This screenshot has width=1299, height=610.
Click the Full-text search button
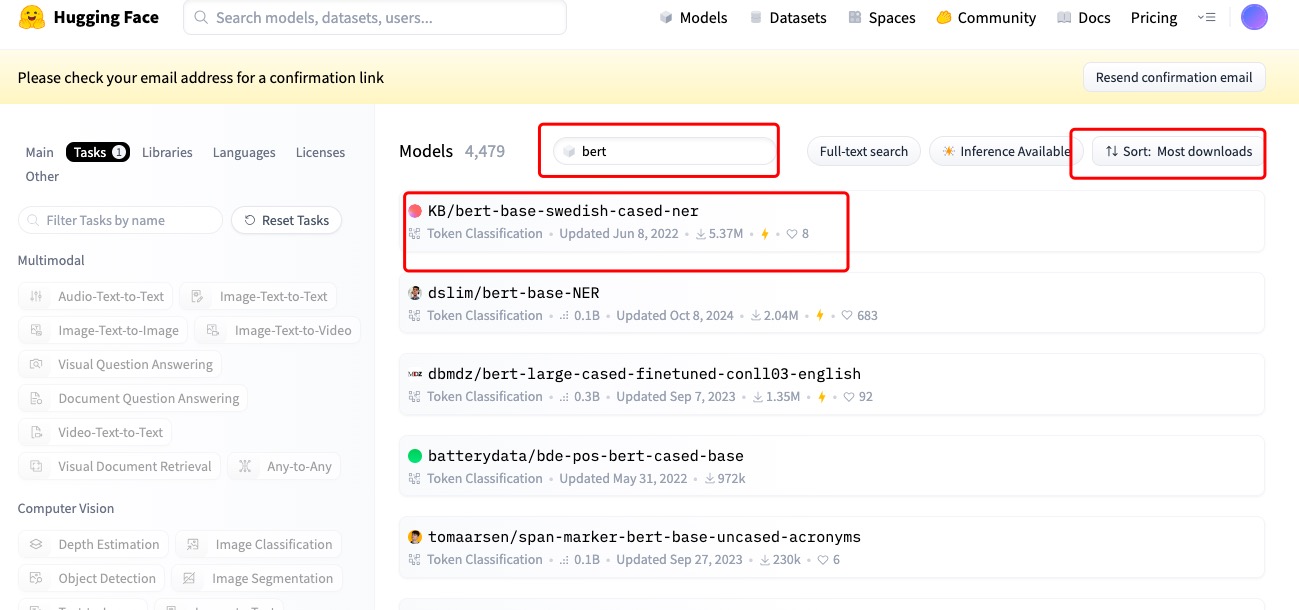point(864,152)
